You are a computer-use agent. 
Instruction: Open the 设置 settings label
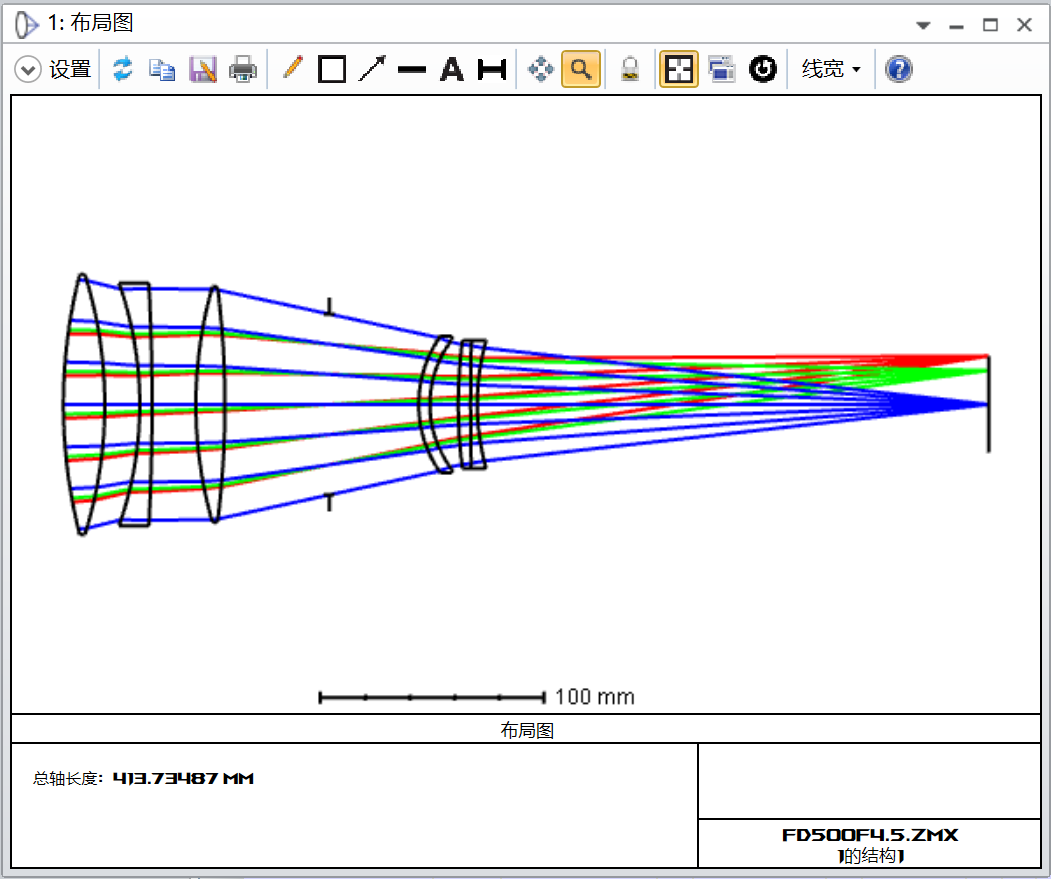(x=70, y=69)
